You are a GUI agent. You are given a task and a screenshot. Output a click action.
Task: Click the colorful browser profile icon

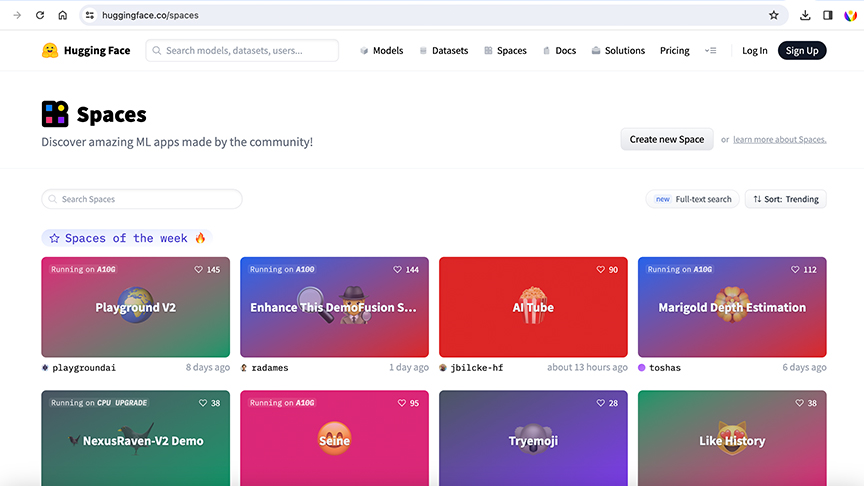point(850,15)
